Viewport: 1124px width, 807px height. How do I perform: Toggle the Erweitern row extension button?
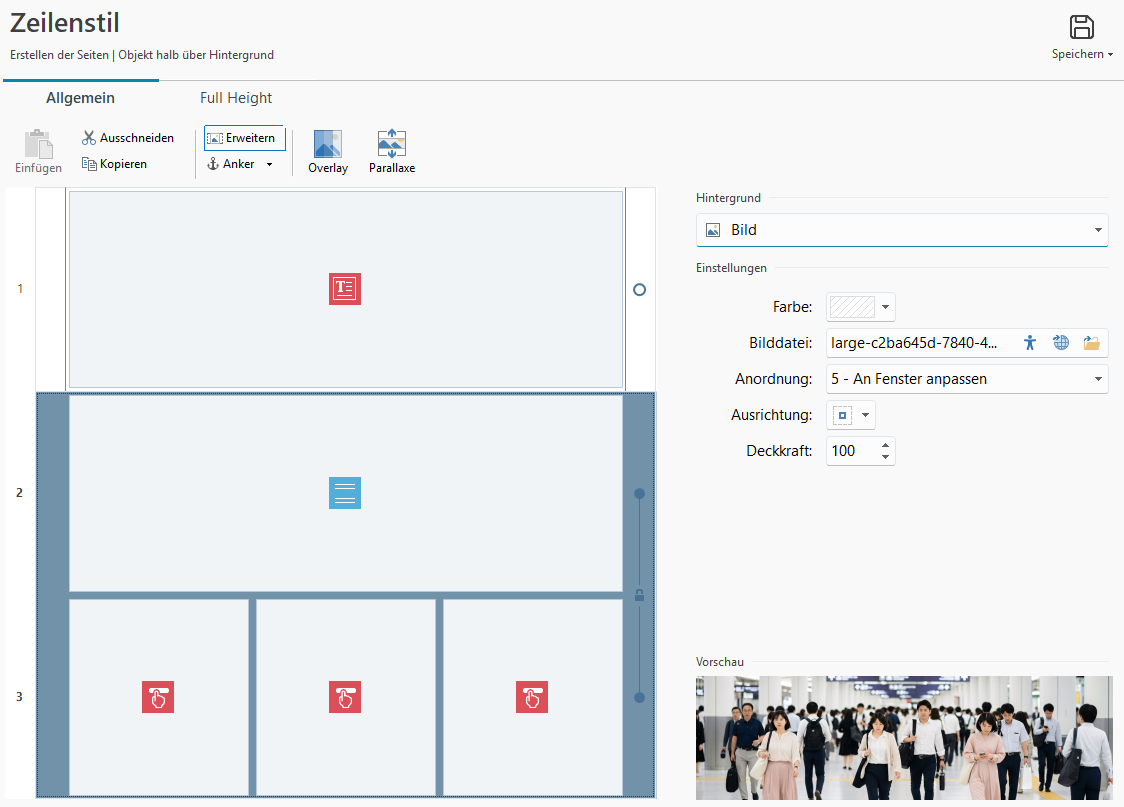point(244,138)
